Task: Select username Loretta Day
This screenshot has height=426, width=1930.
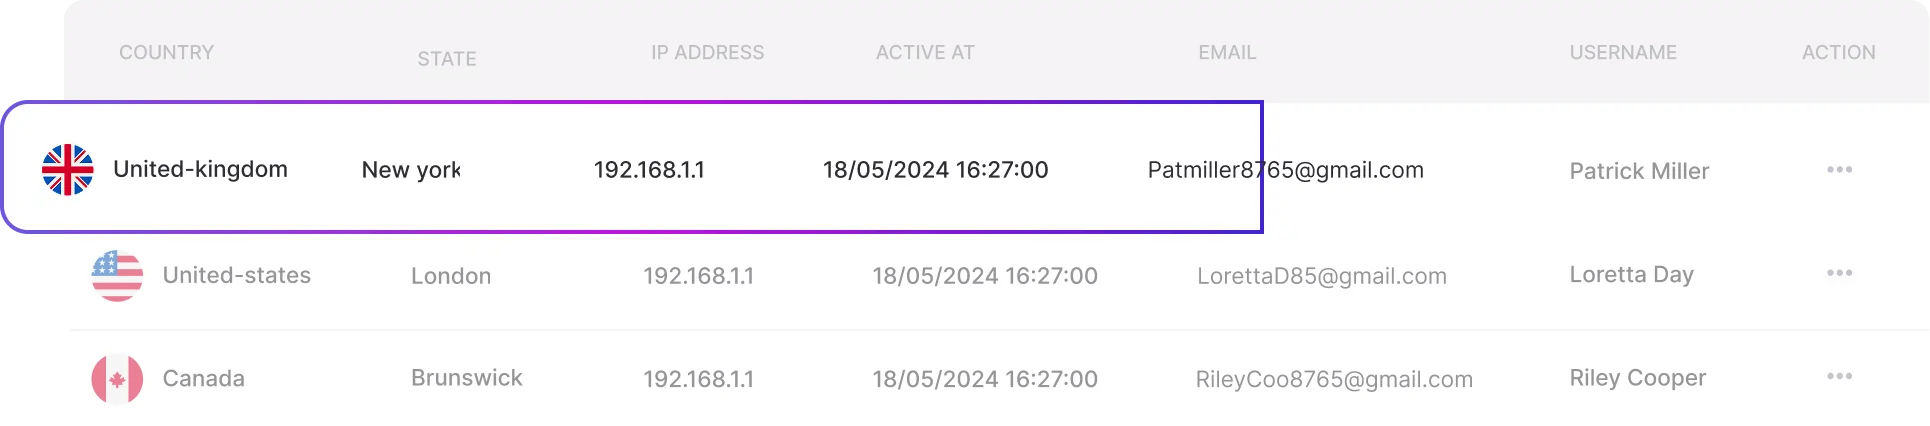Action: click(1631, 275)
